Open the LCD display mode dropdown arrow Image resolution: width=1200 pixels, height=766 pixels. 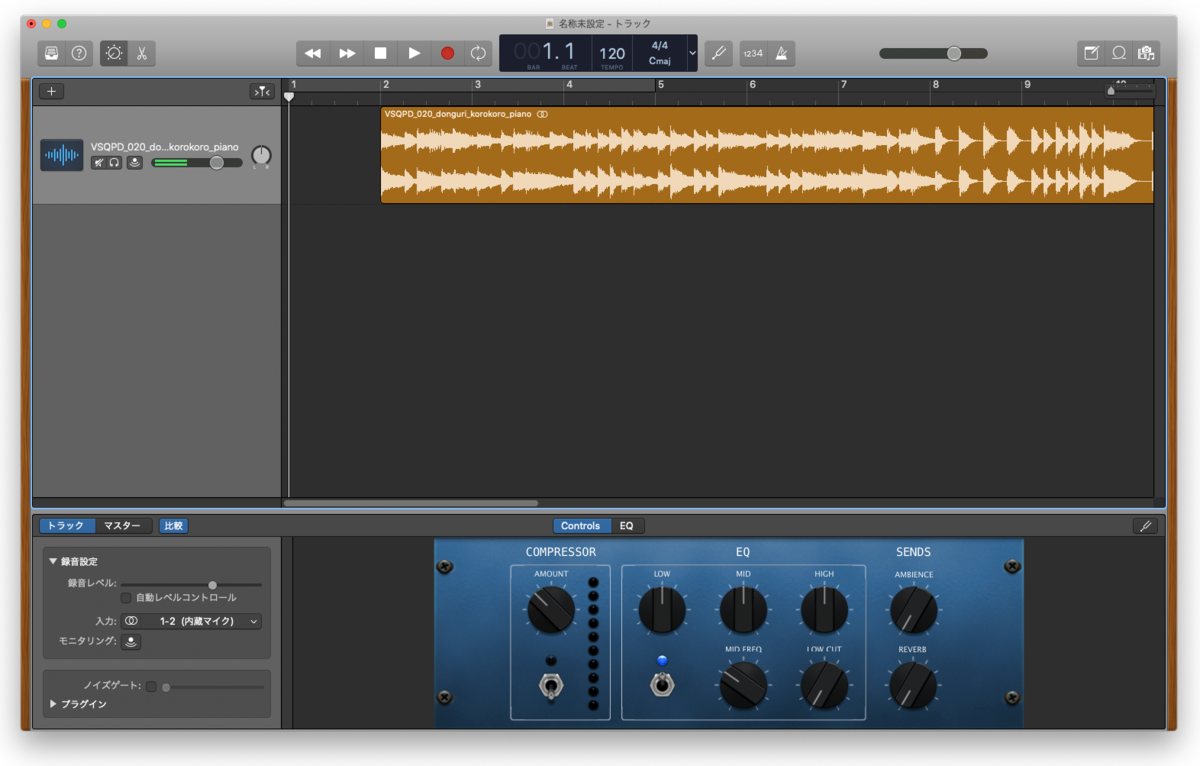tap(692, 53)
